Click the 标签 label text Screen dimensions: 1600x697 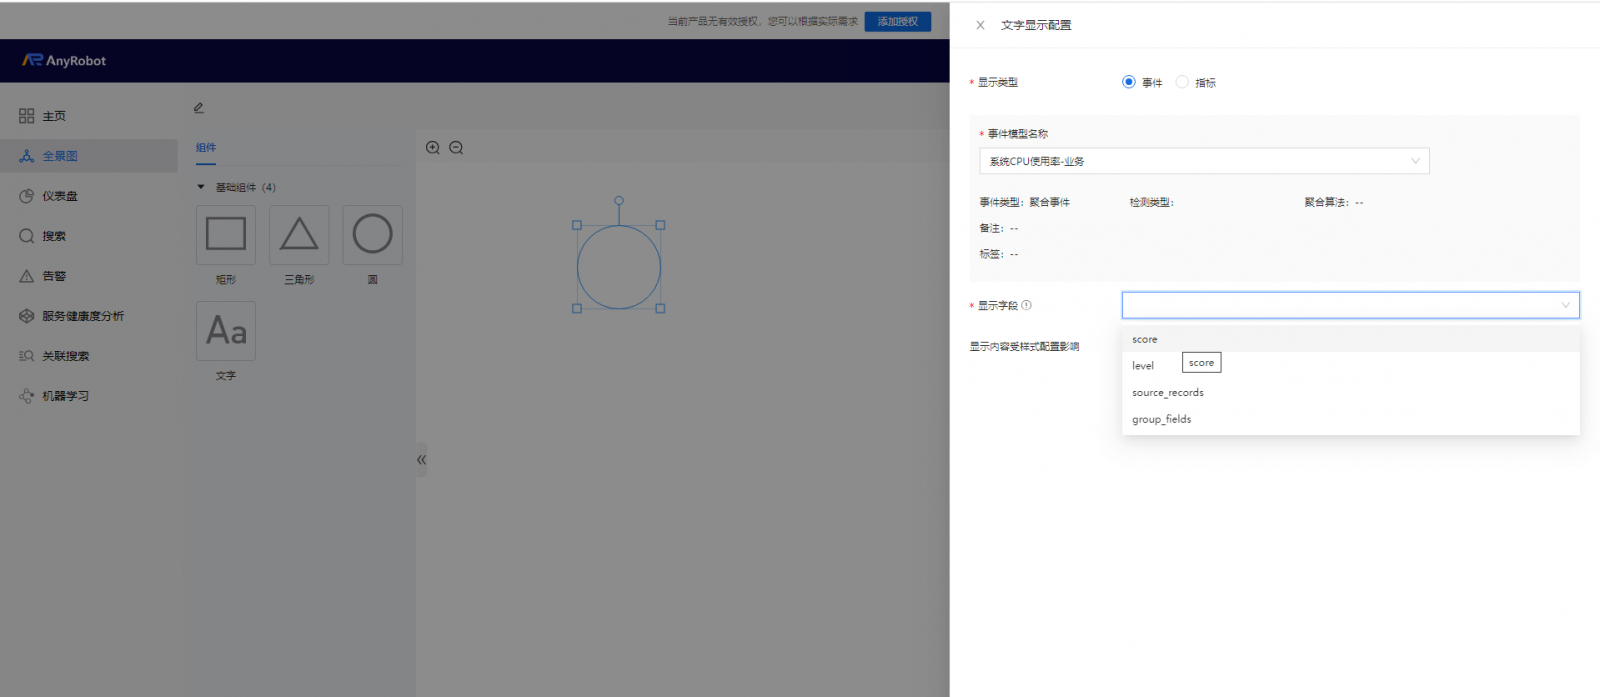992,254
